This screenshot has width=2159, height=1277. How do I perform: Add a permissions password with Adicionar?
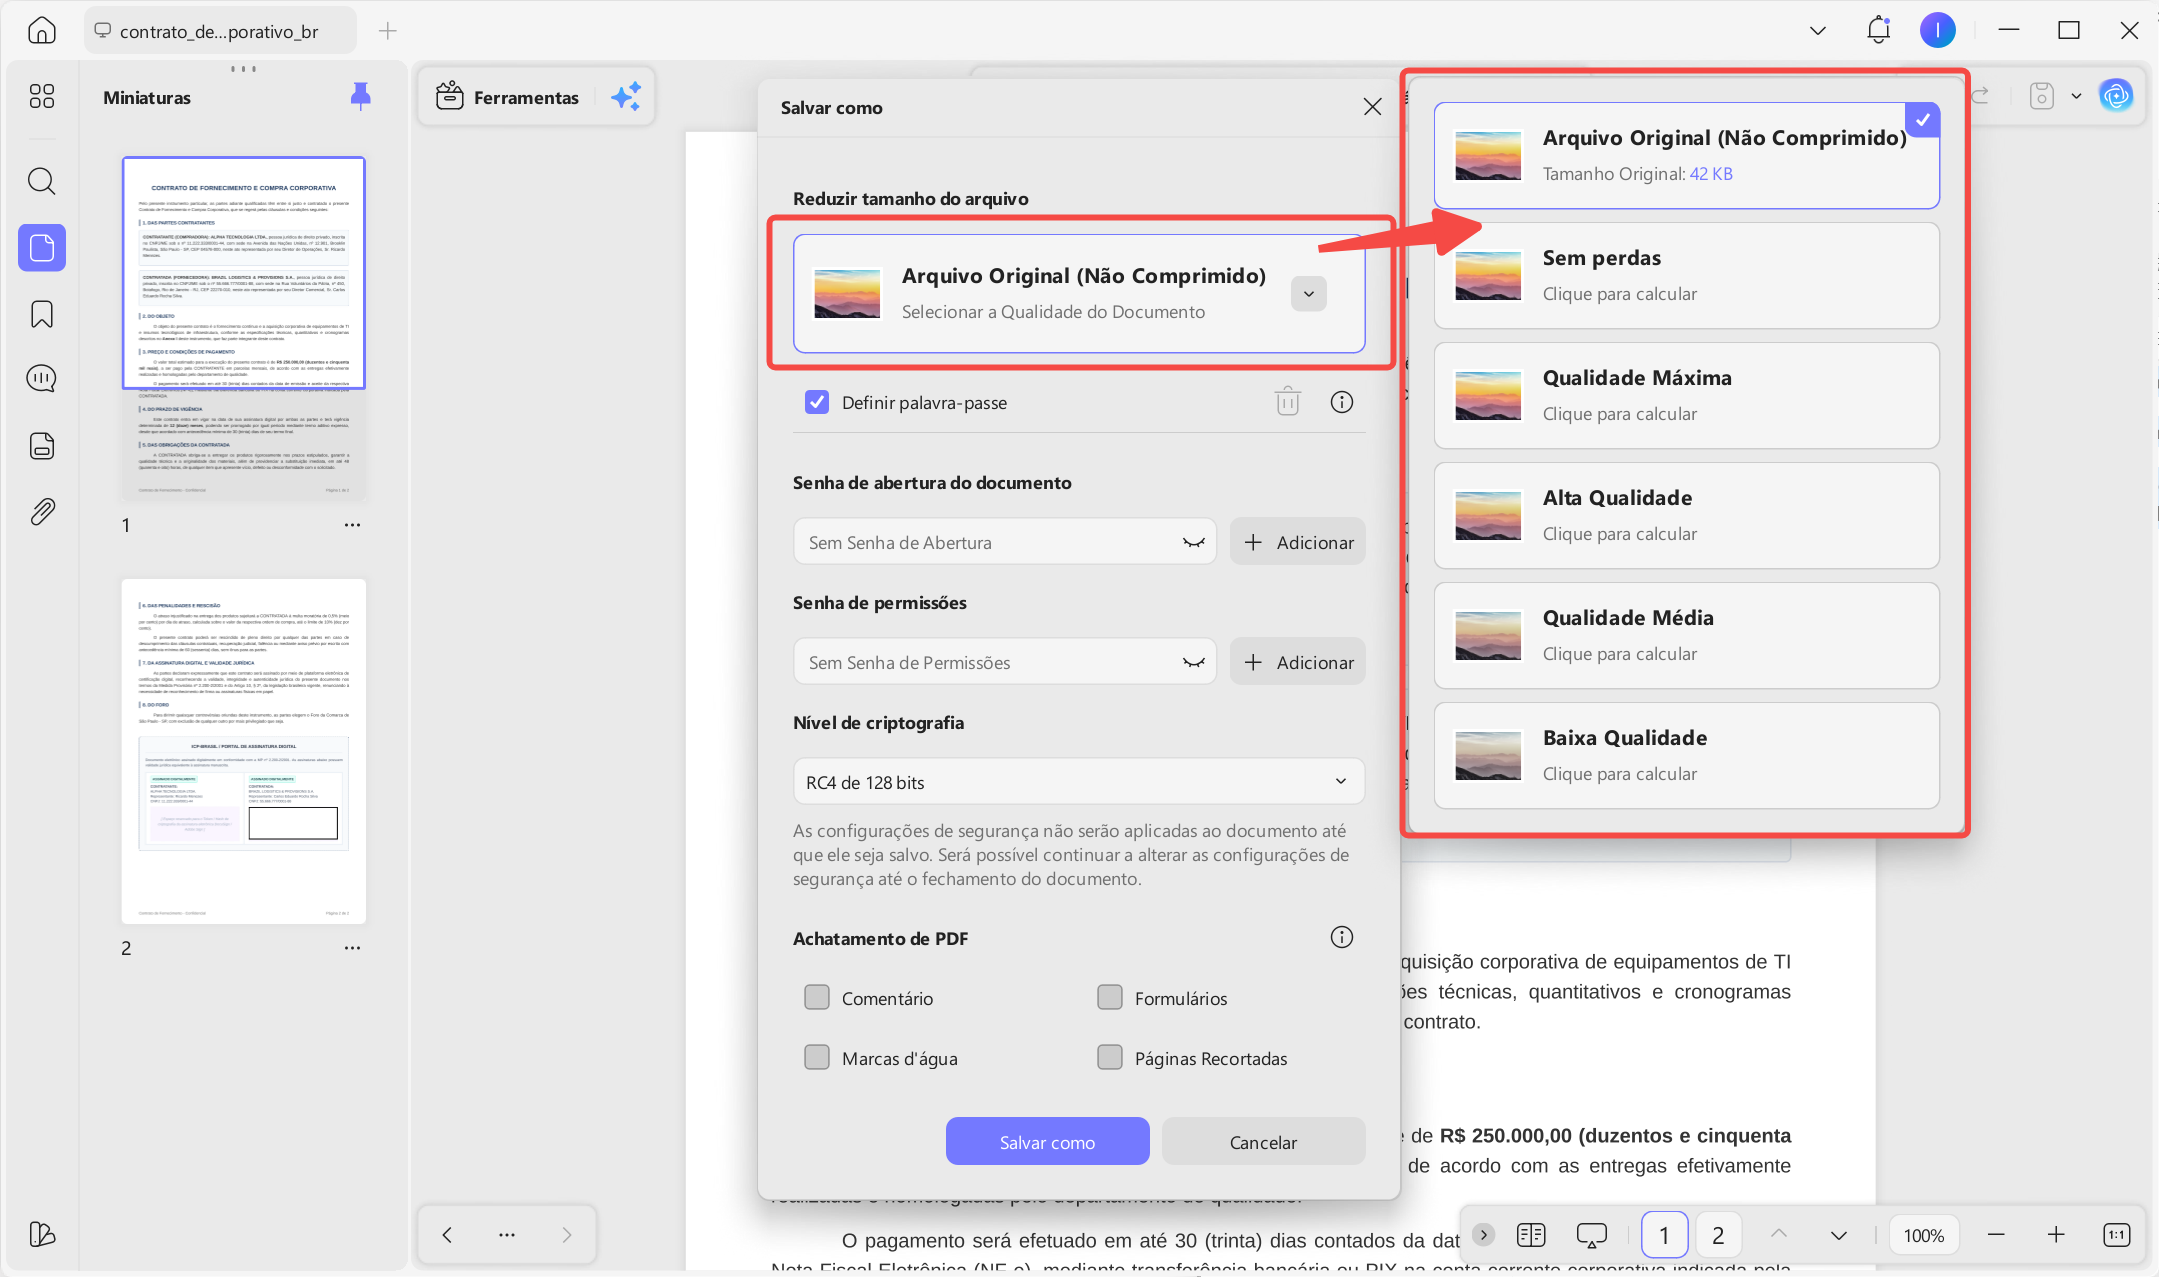(x=1297, y=662)
